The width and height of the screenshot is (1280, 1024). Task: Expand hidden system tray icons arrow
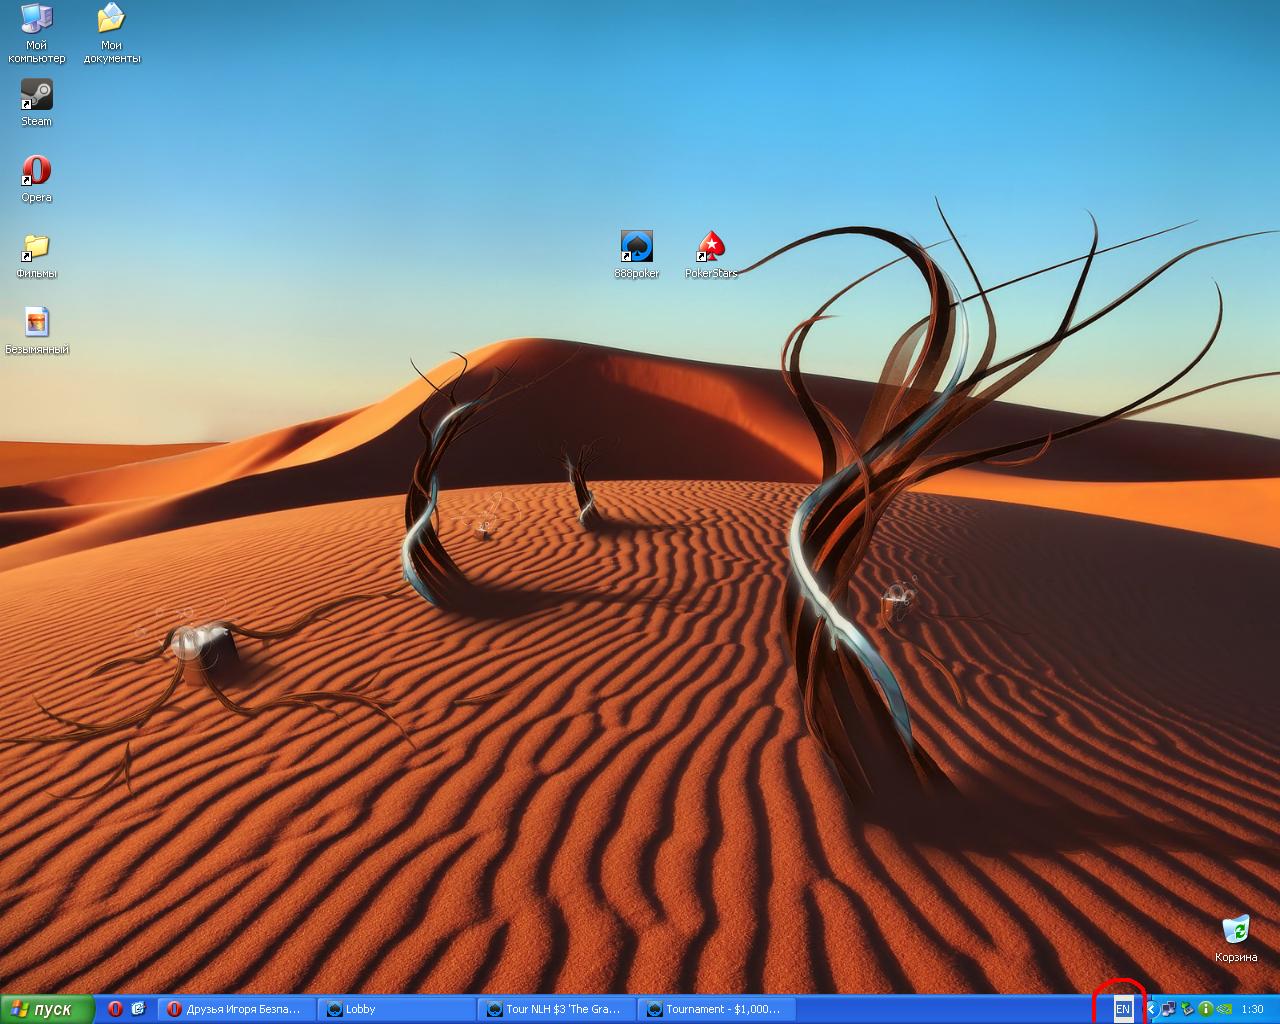(1151, 1009)
